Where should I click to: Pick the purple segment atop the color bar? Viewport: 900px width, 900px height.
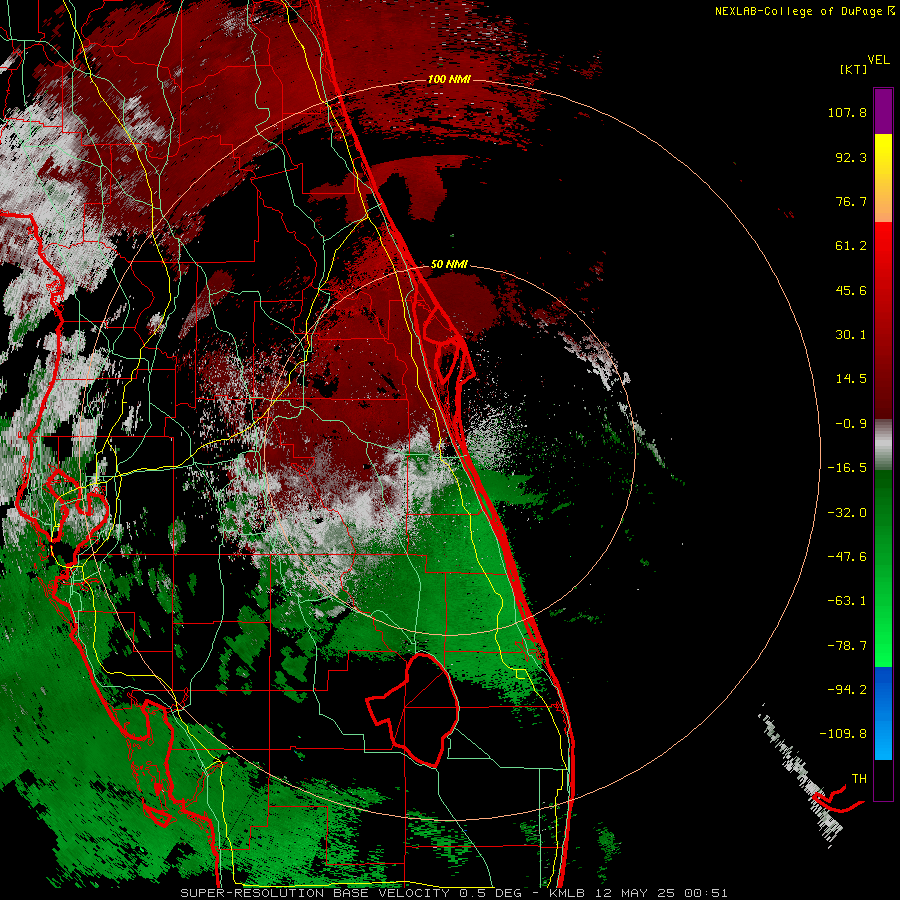tap(883, 111)
